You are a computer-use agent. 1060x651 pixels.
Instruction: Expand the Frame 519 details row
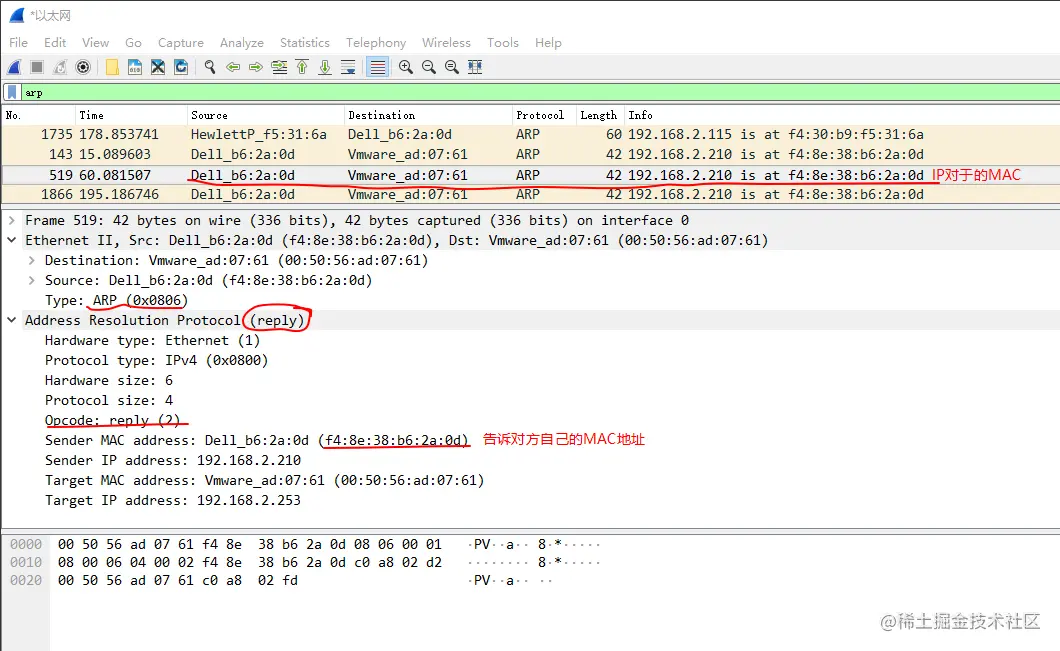(x=11, y=220)
